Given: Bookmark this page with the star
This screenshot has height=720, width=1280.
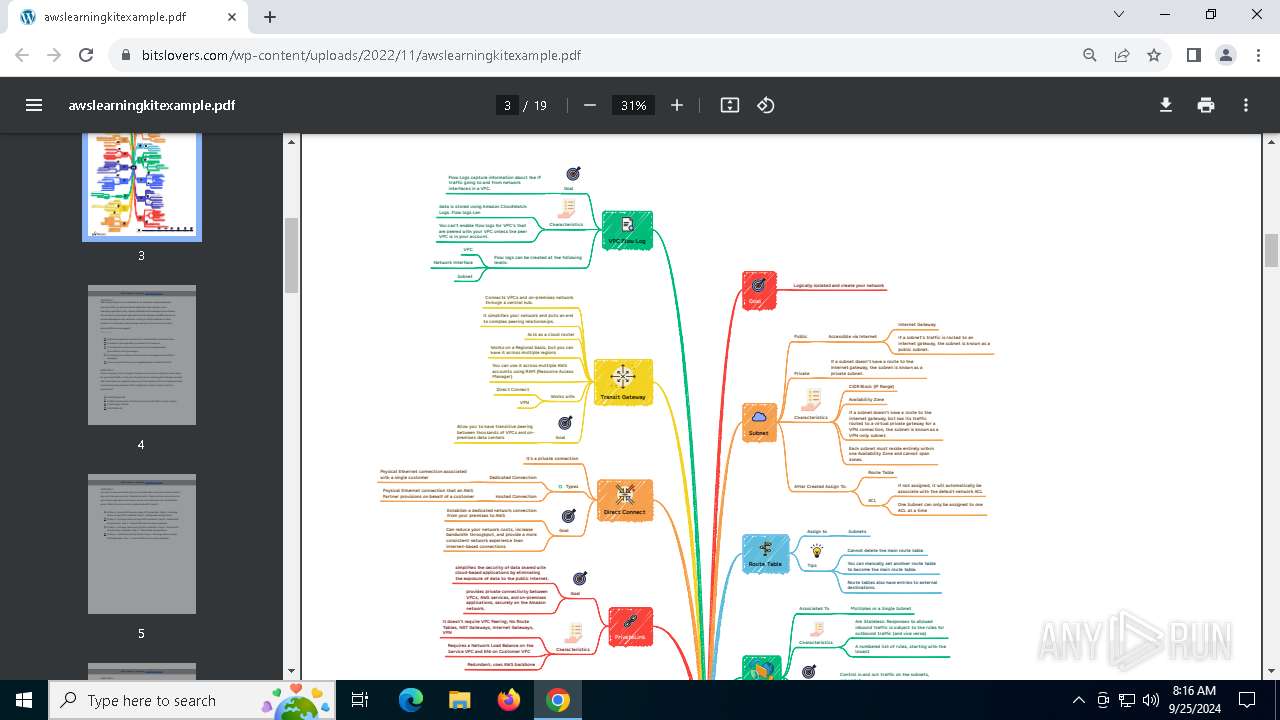Looking at the screenshot, I should [1154, 55].
